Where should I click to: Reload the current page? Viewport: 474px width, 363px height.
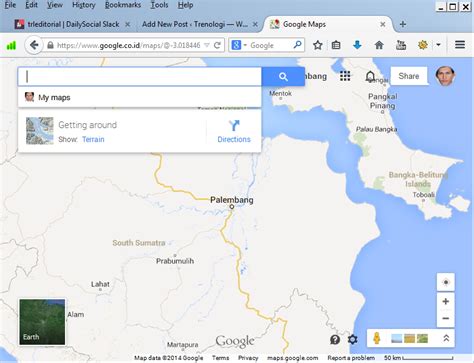pyautogui.click(x=217, y=45)
